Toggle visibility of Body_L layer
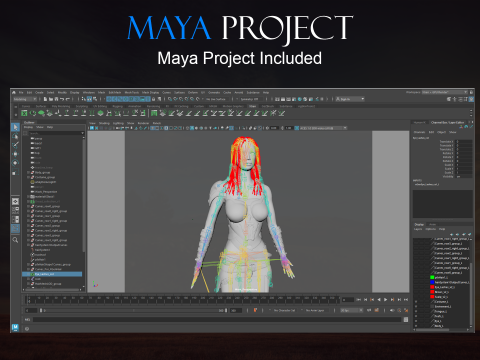Viewport: 480px width, 360px height. tap(416, 326)
